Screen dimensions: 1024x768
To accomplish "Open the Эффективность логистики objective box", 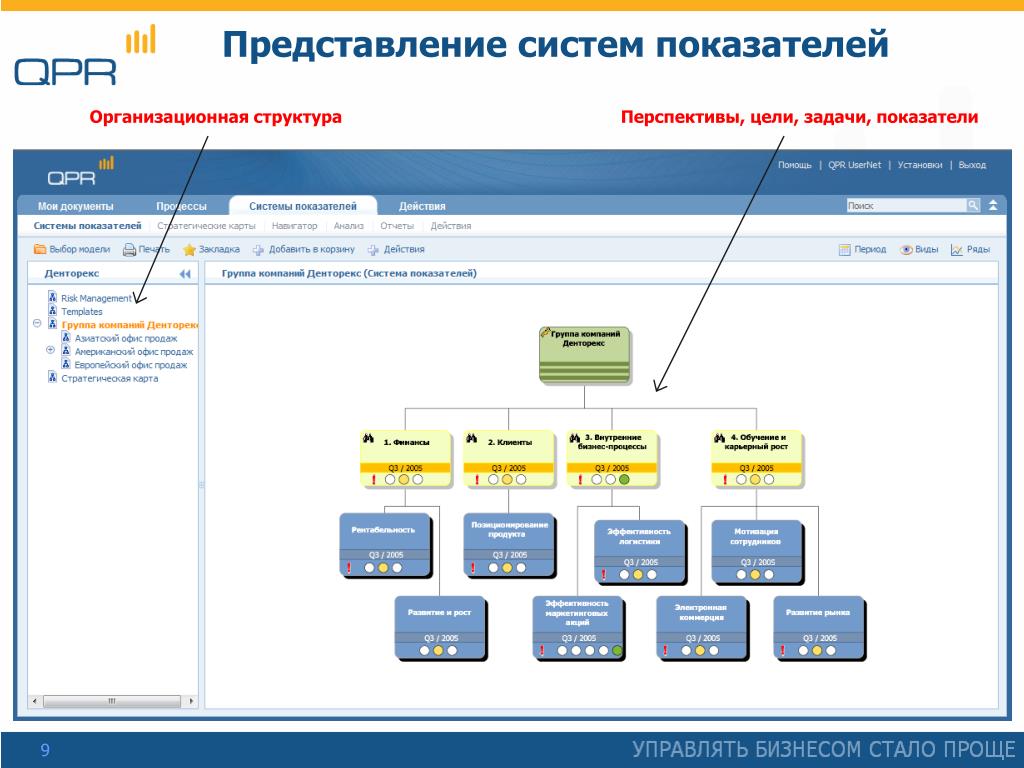I will [x=639, y=551].
